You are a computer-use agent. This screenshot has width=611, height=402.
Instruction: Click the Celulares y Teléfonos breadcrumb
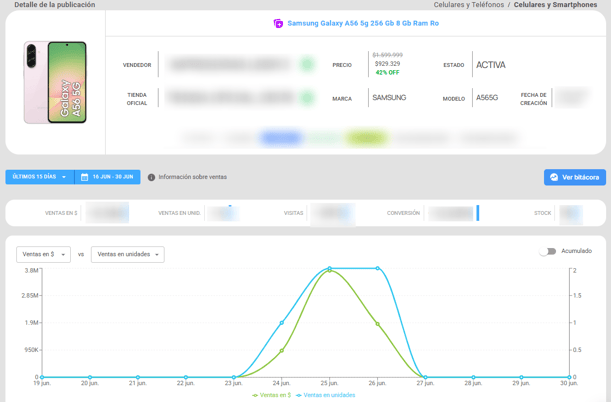pos(469,5)
